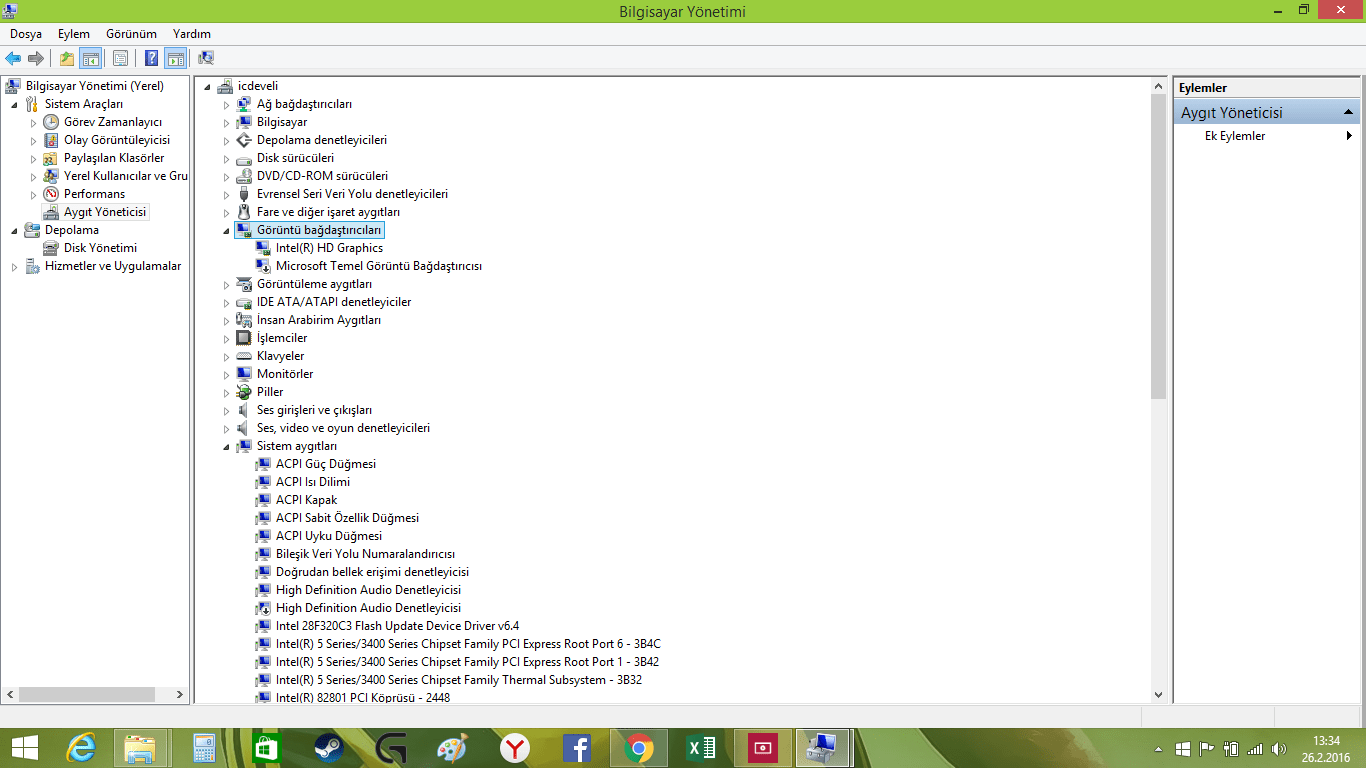Screen dimensions: 1366x768
Task: Open the Dosya menu
Action: 26,34
